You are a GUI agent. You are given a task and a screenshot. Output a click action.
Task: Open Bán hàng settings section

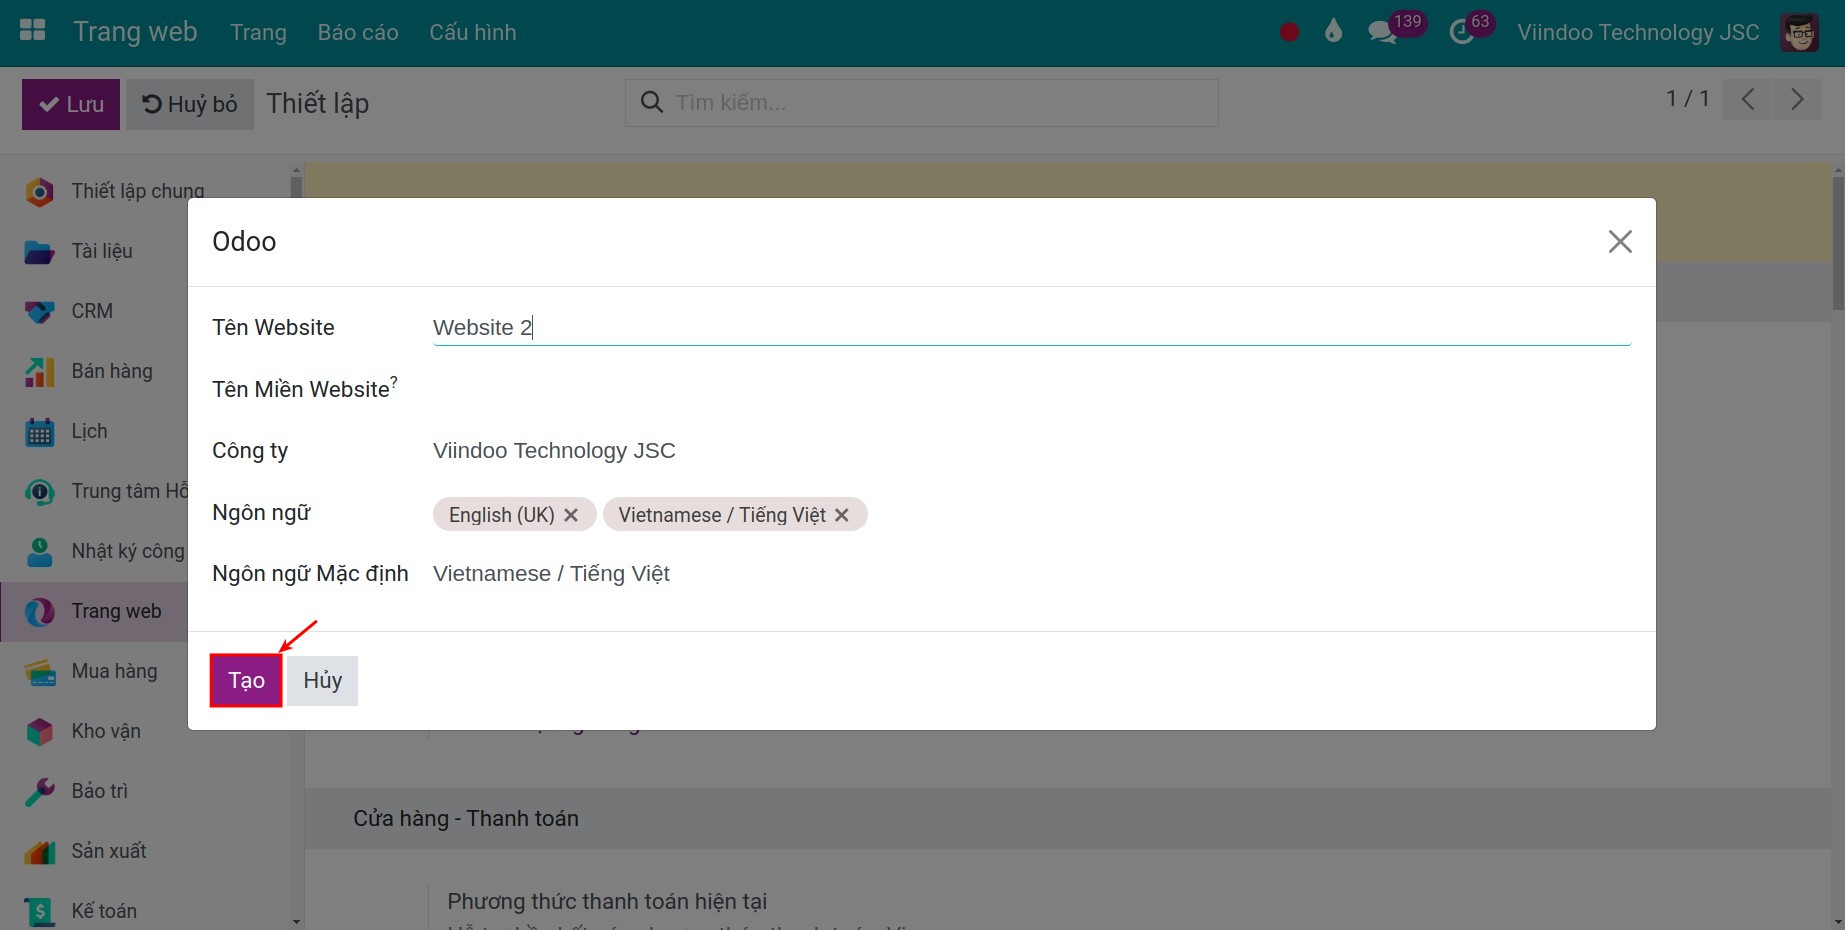pyautogui.click(x=144, y=371)
